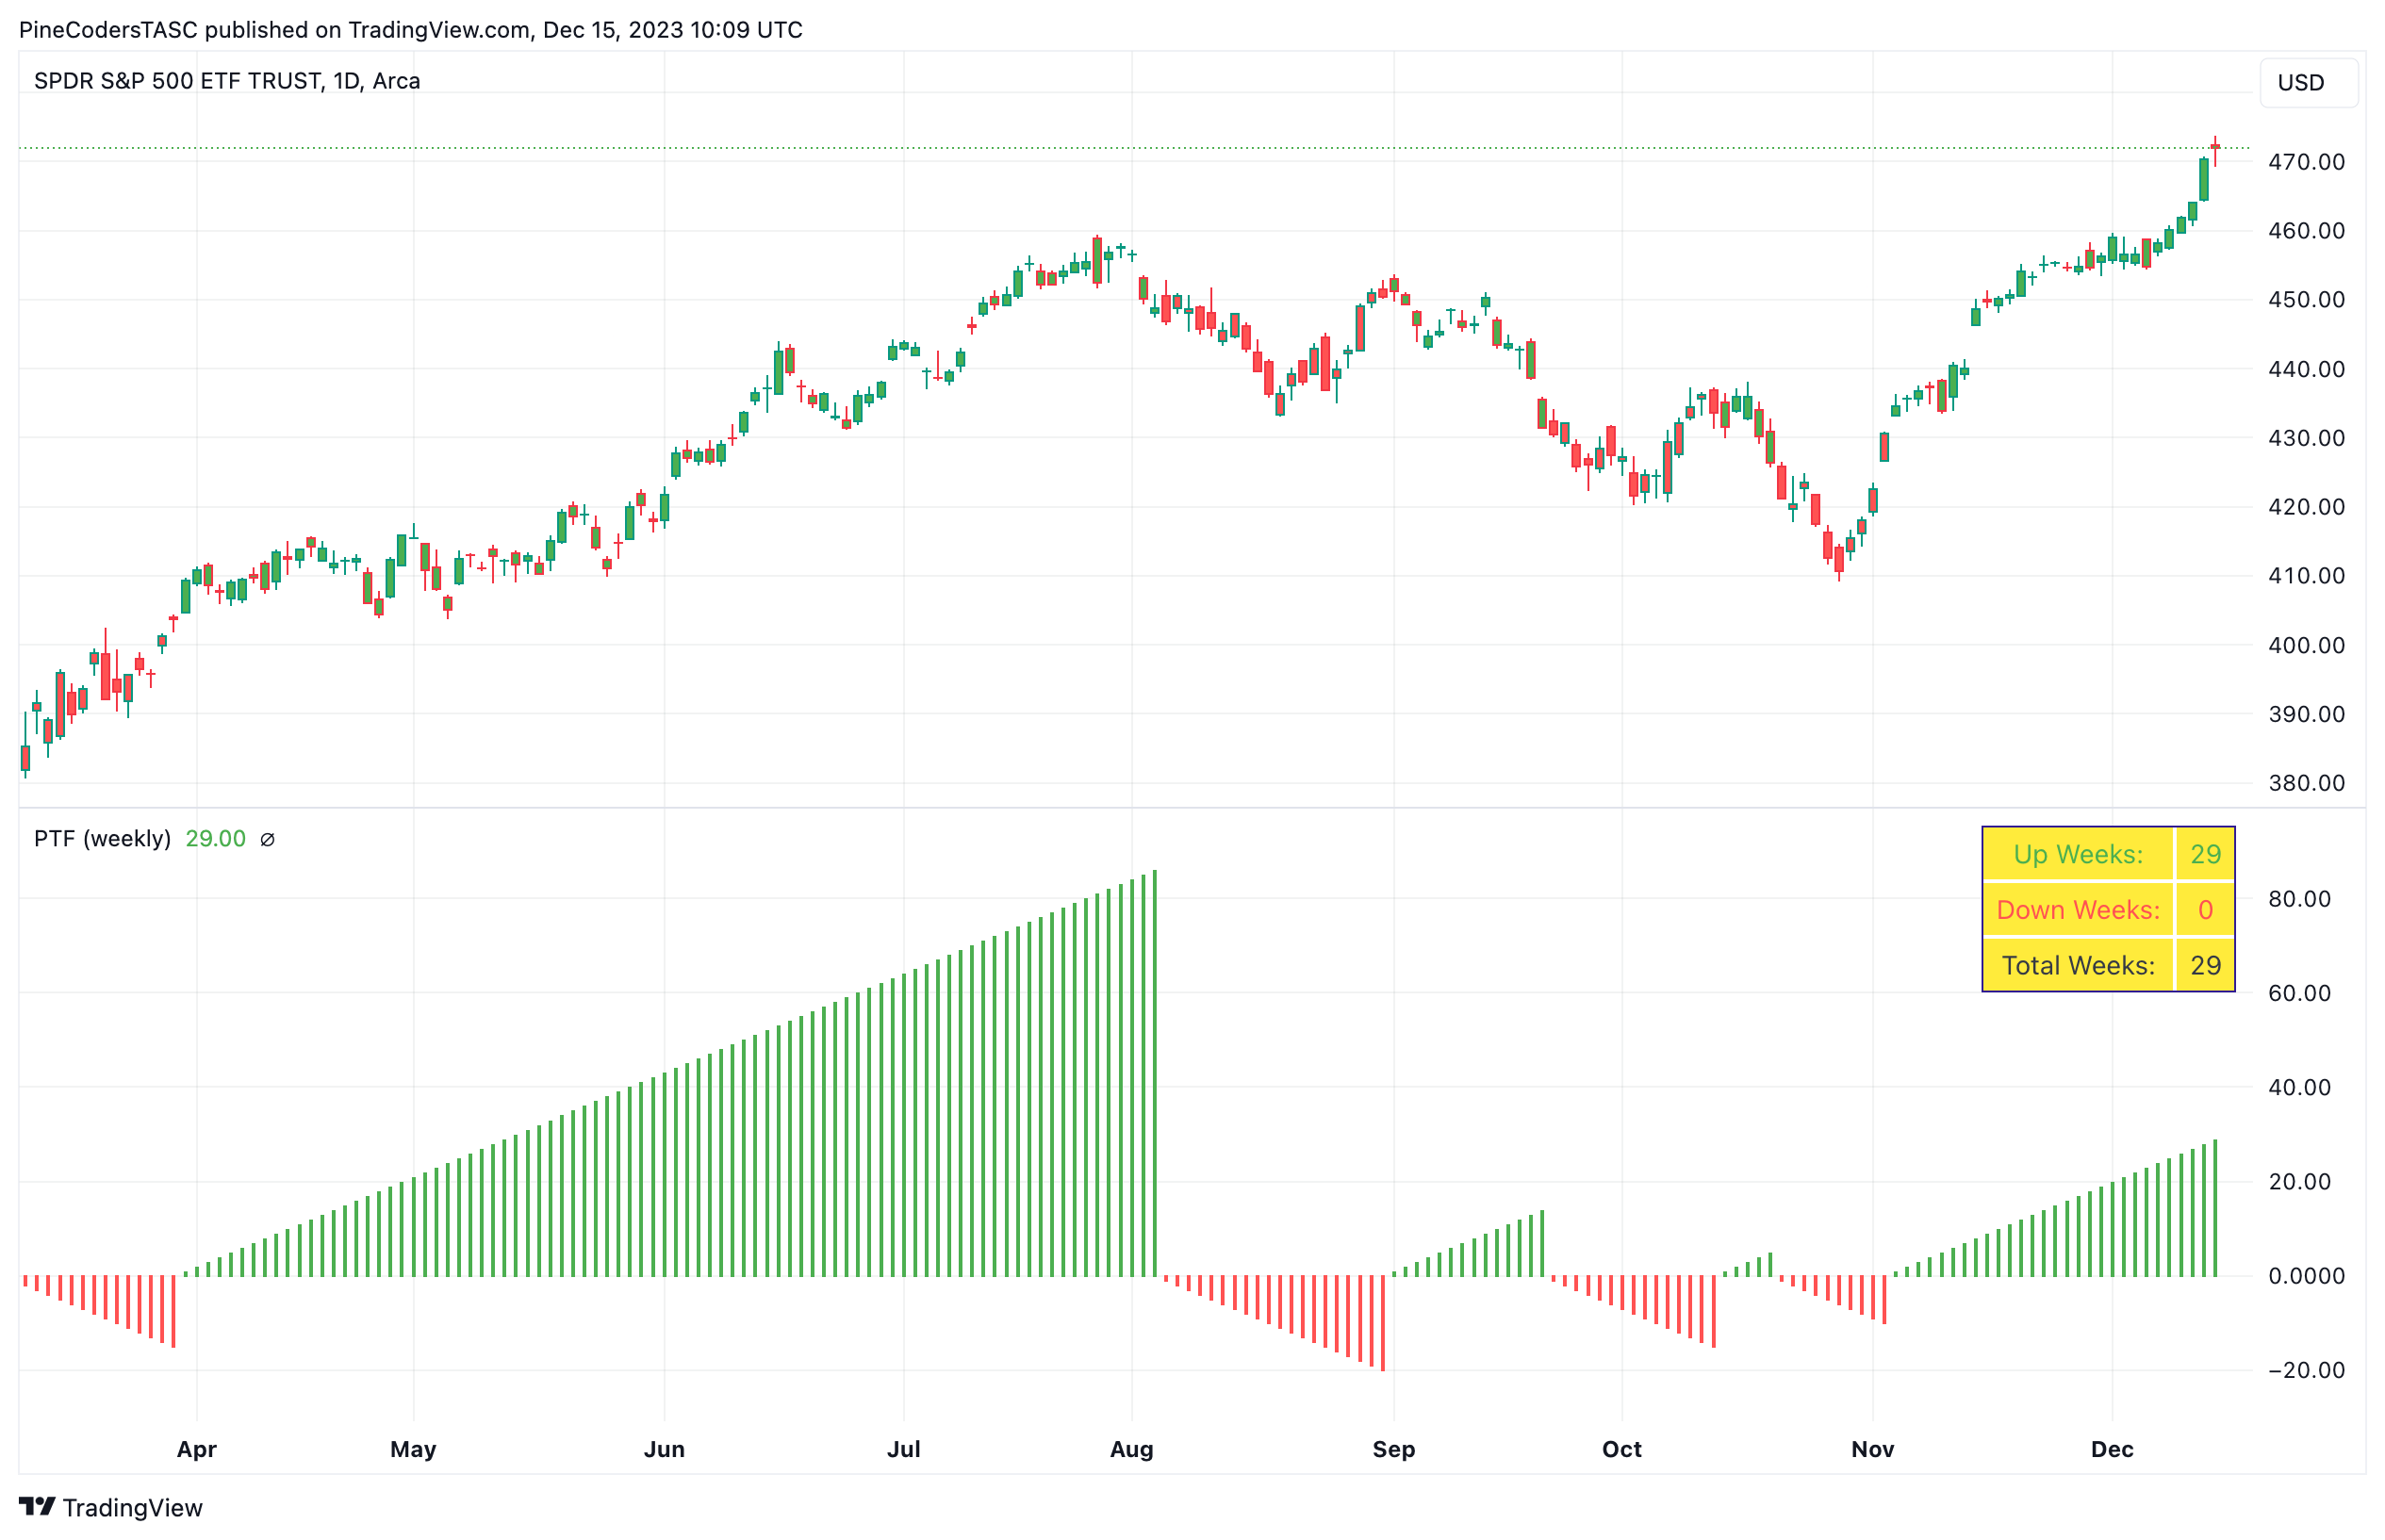Click the Jul label on time axis
This screenshot has height=1540, width=2385.
click(903, 1449)
